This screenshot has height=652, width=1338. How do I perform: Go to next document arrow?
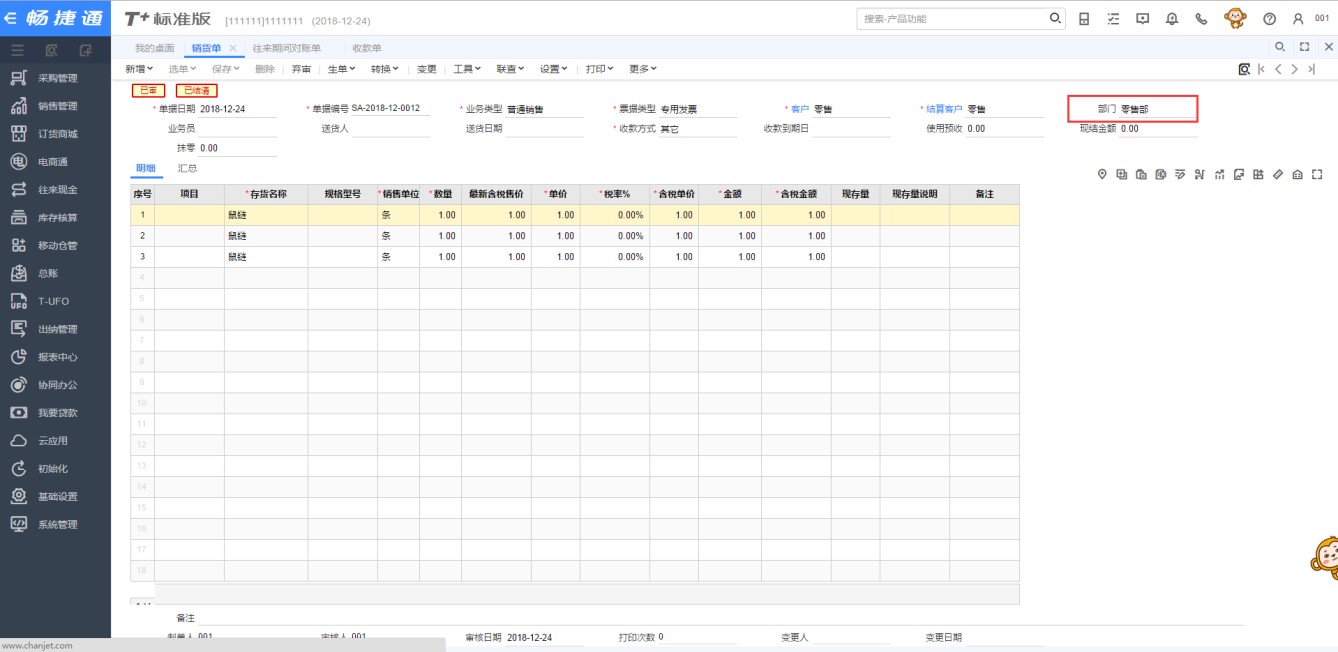click(1294, 69)
